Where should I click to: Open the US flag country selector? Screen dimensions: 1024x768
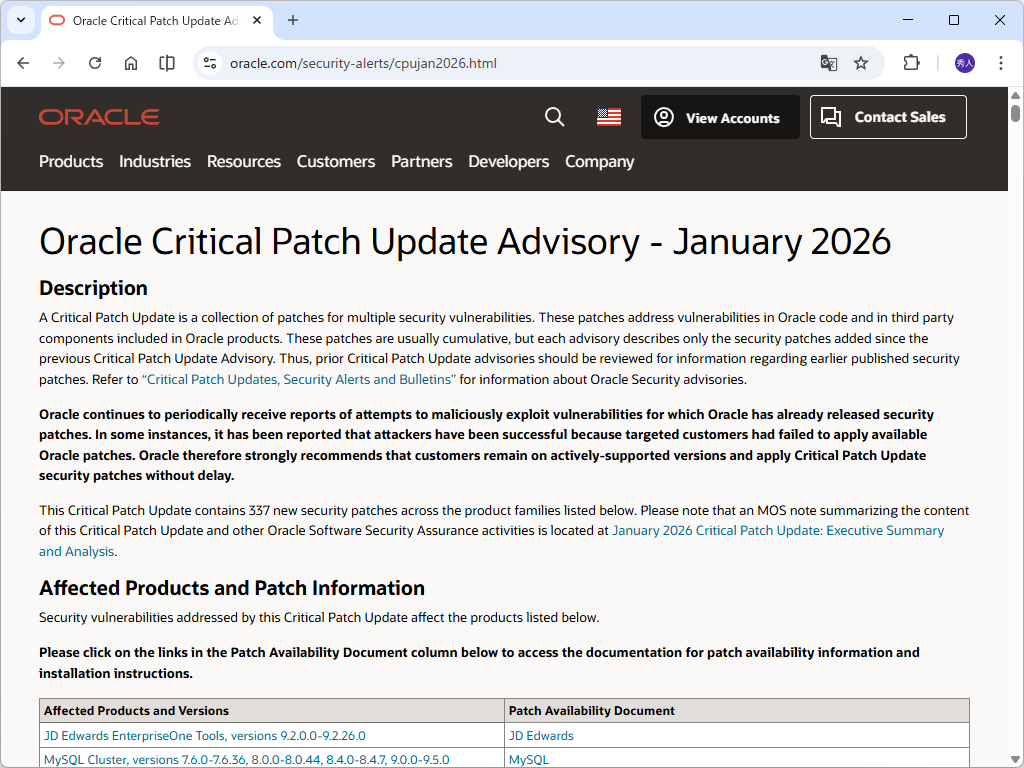609,117
